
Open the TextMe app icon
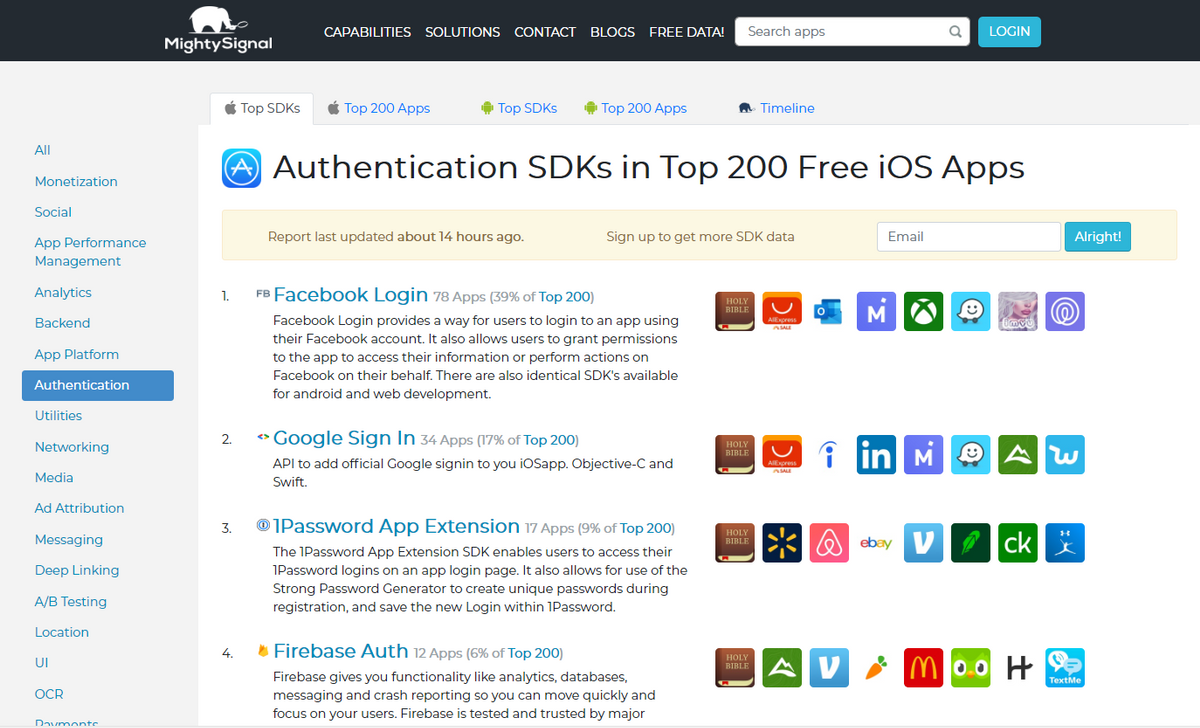[x=1065, y=668]
